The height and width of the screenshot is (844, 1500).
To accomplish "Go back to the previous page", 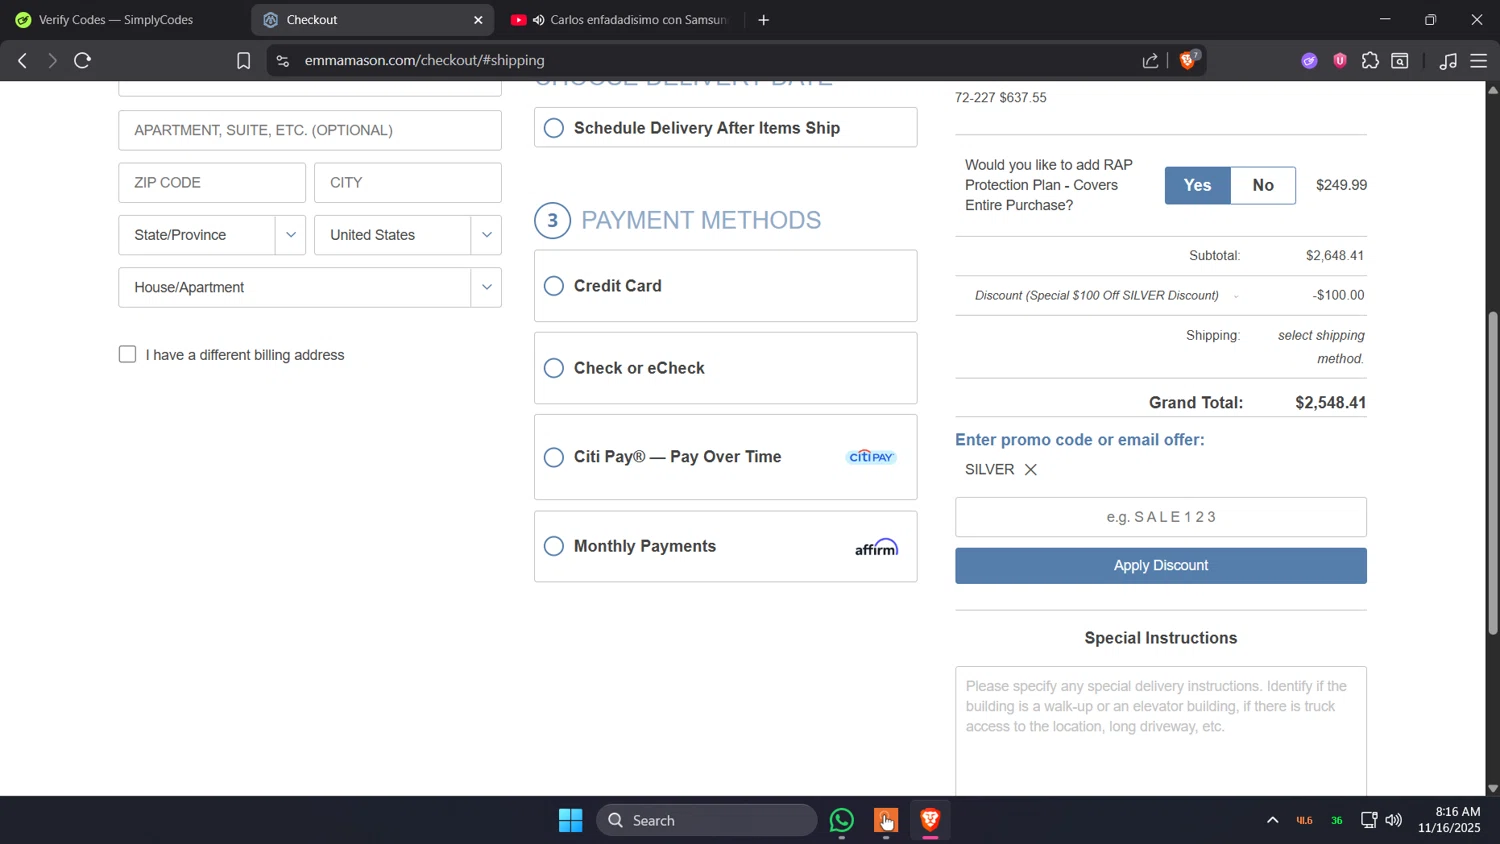I will pyautogui.click(x=22, y=61).
